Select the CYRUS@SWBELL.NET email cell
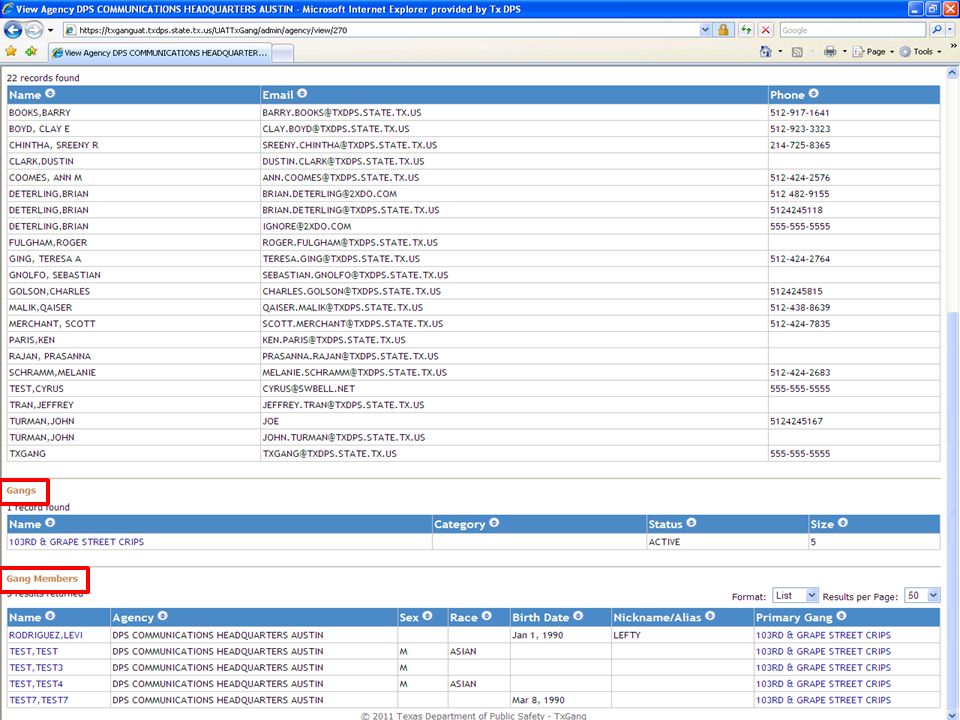 [514, 389]
